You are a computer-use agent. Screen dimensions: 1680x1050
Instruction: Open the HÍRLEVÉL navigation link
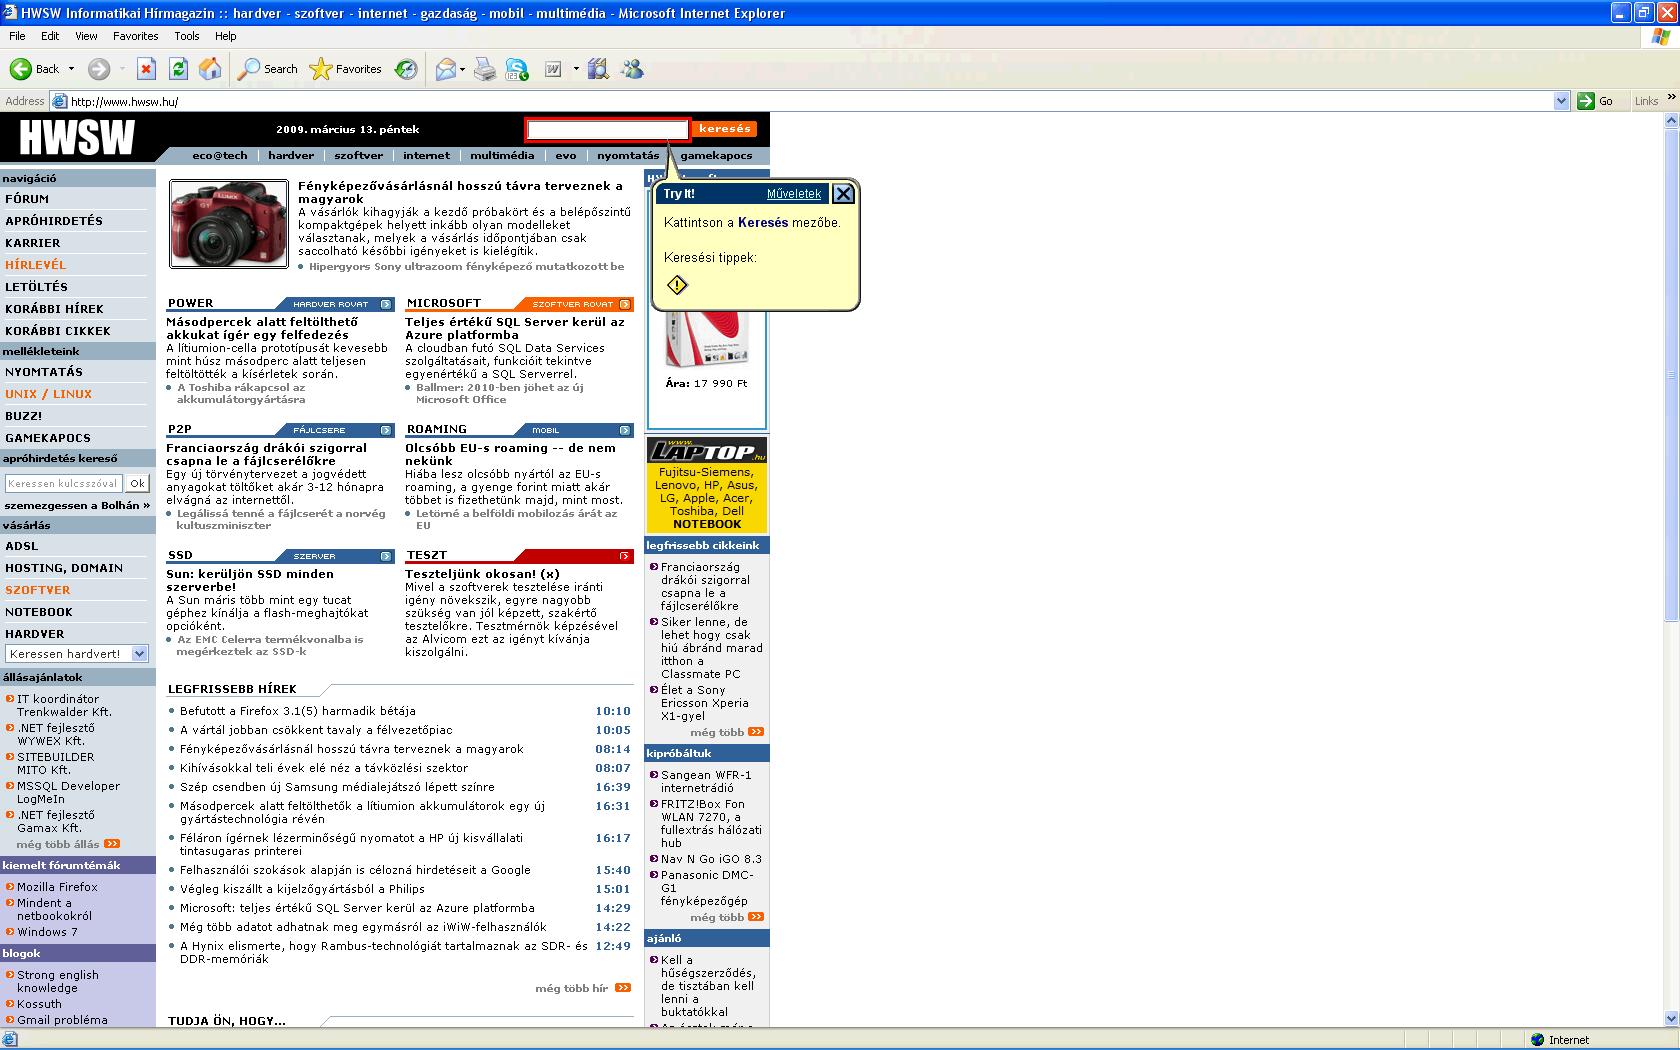click(36, 265)
